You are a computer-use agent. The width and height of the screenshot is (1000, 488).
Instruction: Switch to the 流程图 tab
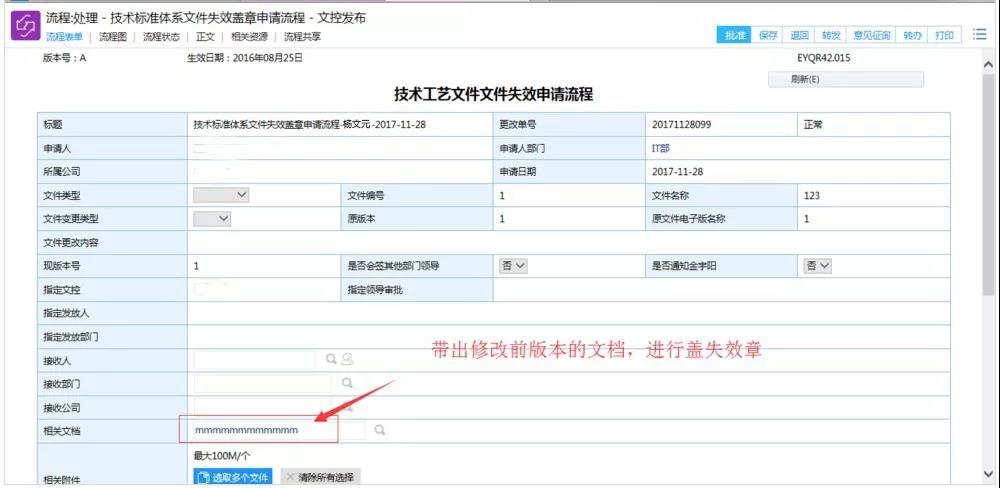coord(113,37)
